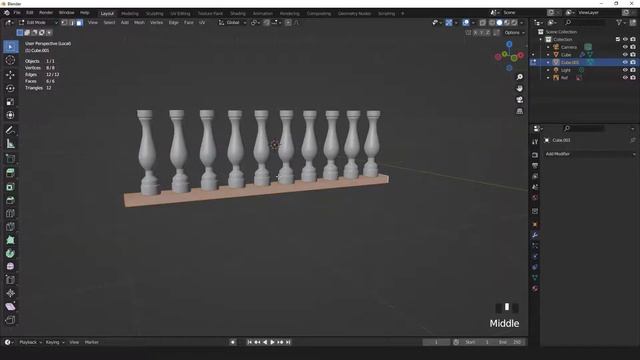Select the Shrink/Fatten tool
Viewport: 640px width, 360px height.
click(10, 293)
